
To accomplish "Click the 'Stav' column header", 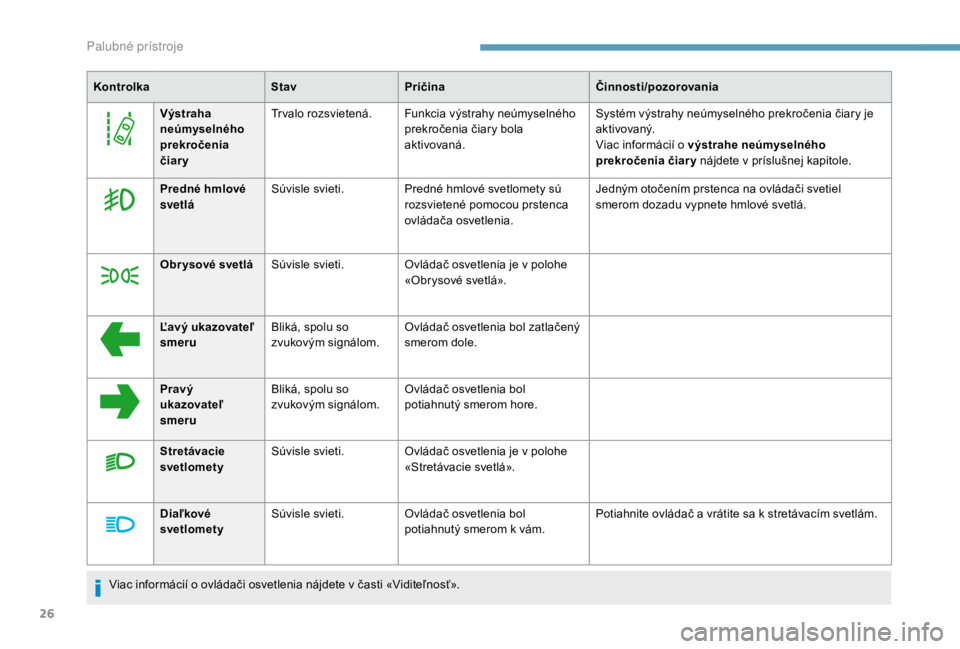I will coord(283,86).
